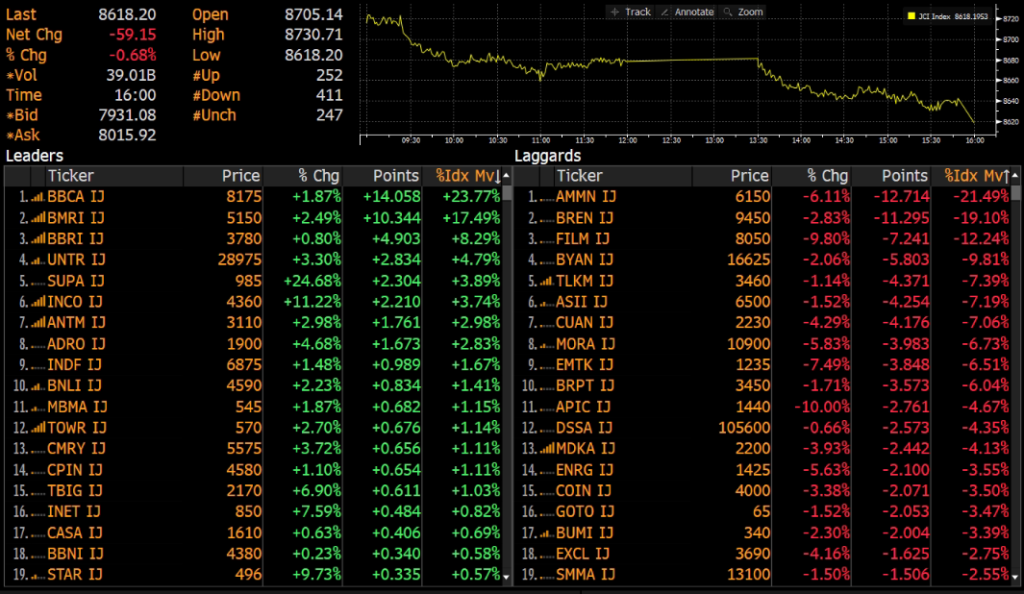Open the AMMN IJ laggard ticker

tap(583, 197)
